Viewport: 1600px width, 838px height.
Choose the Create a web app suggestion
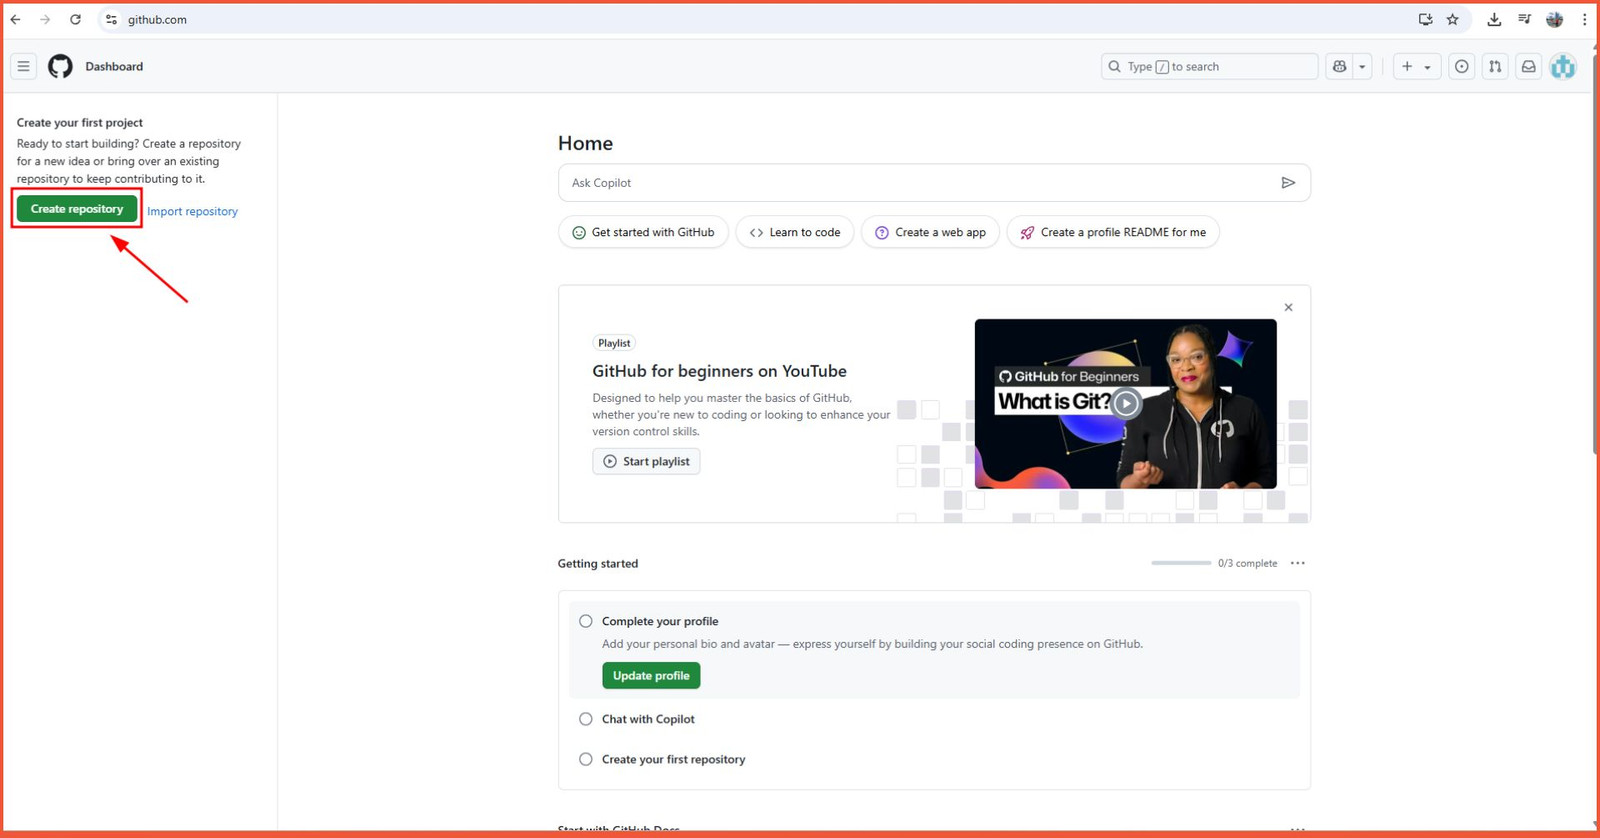[x=930, y=232]
